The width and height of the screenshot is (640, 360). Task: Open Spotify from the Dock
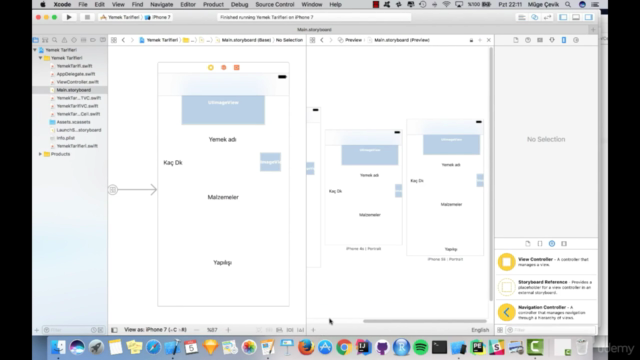(420, 347)
